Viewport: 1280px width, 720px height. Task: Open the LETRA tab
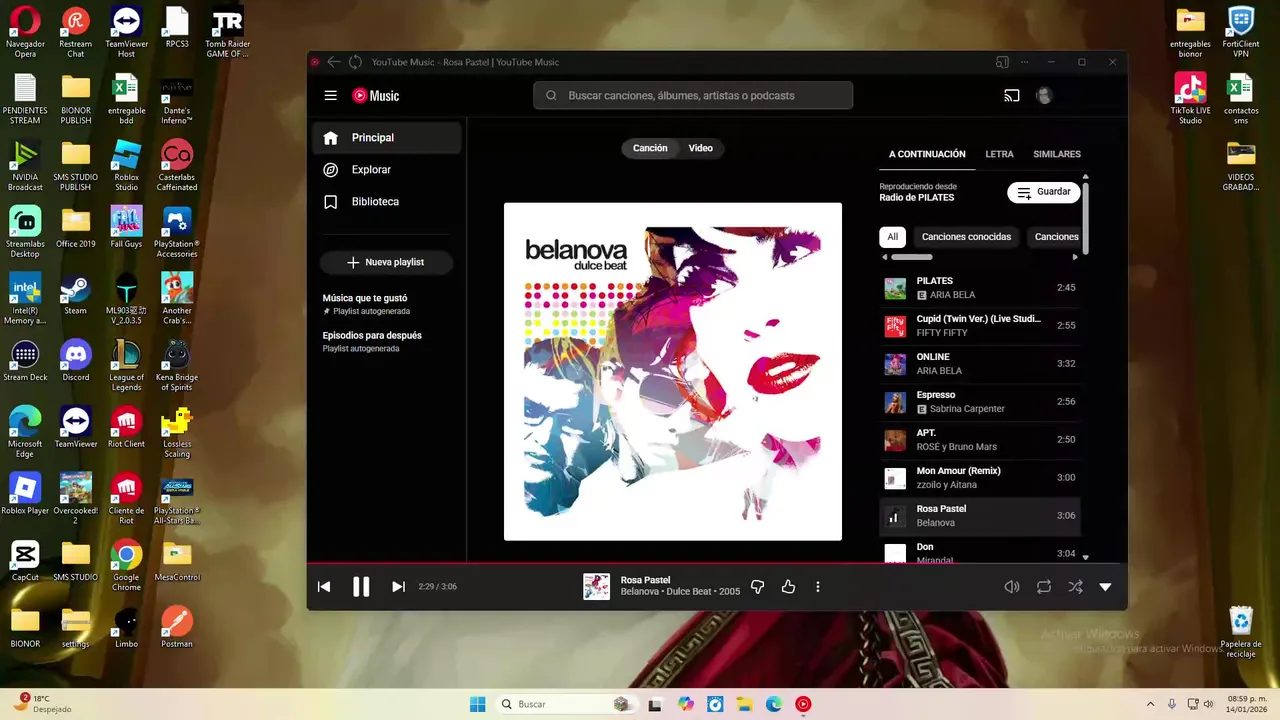pos(999,154)
